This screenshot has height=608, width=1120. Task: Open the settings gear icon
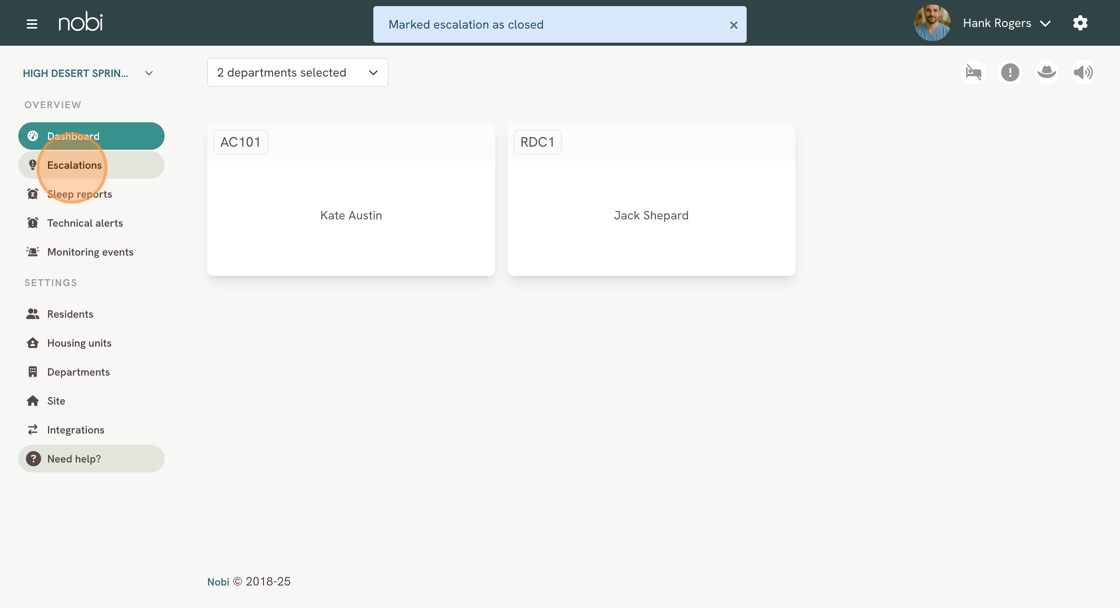tap(1080, 23)
